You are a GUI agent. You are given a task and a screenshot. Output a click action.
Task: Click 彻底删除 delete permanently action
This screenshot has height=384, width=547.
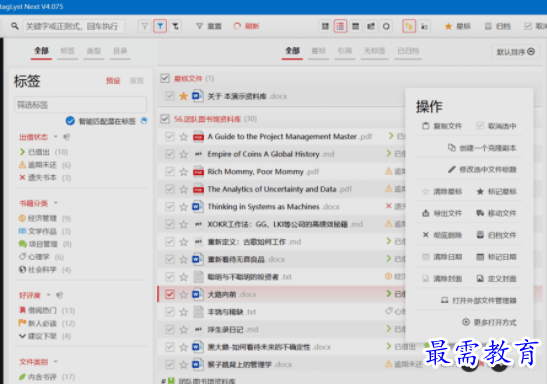point(442,235)
